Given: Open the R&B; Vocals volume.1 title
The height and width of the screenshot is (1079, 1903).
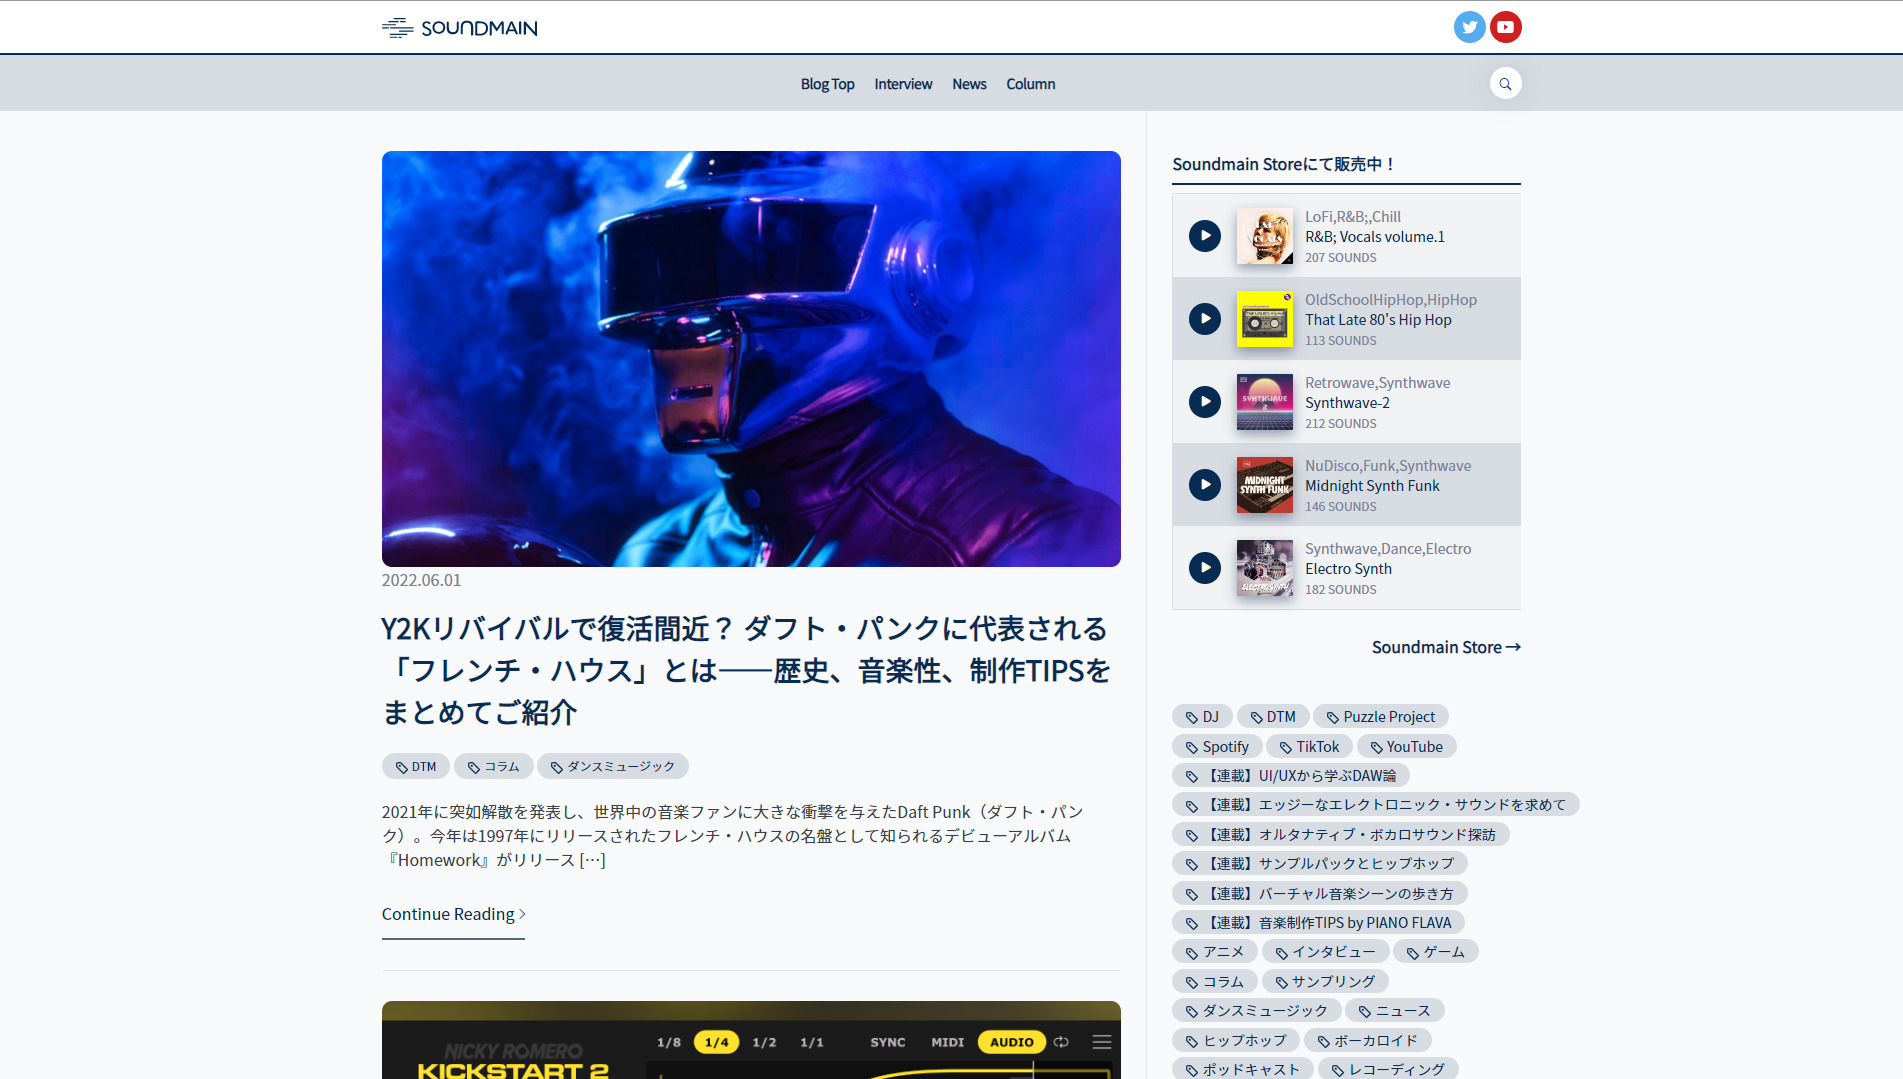Looking at the screenshot, I should pyautogui.click(x=1375, y=236).
